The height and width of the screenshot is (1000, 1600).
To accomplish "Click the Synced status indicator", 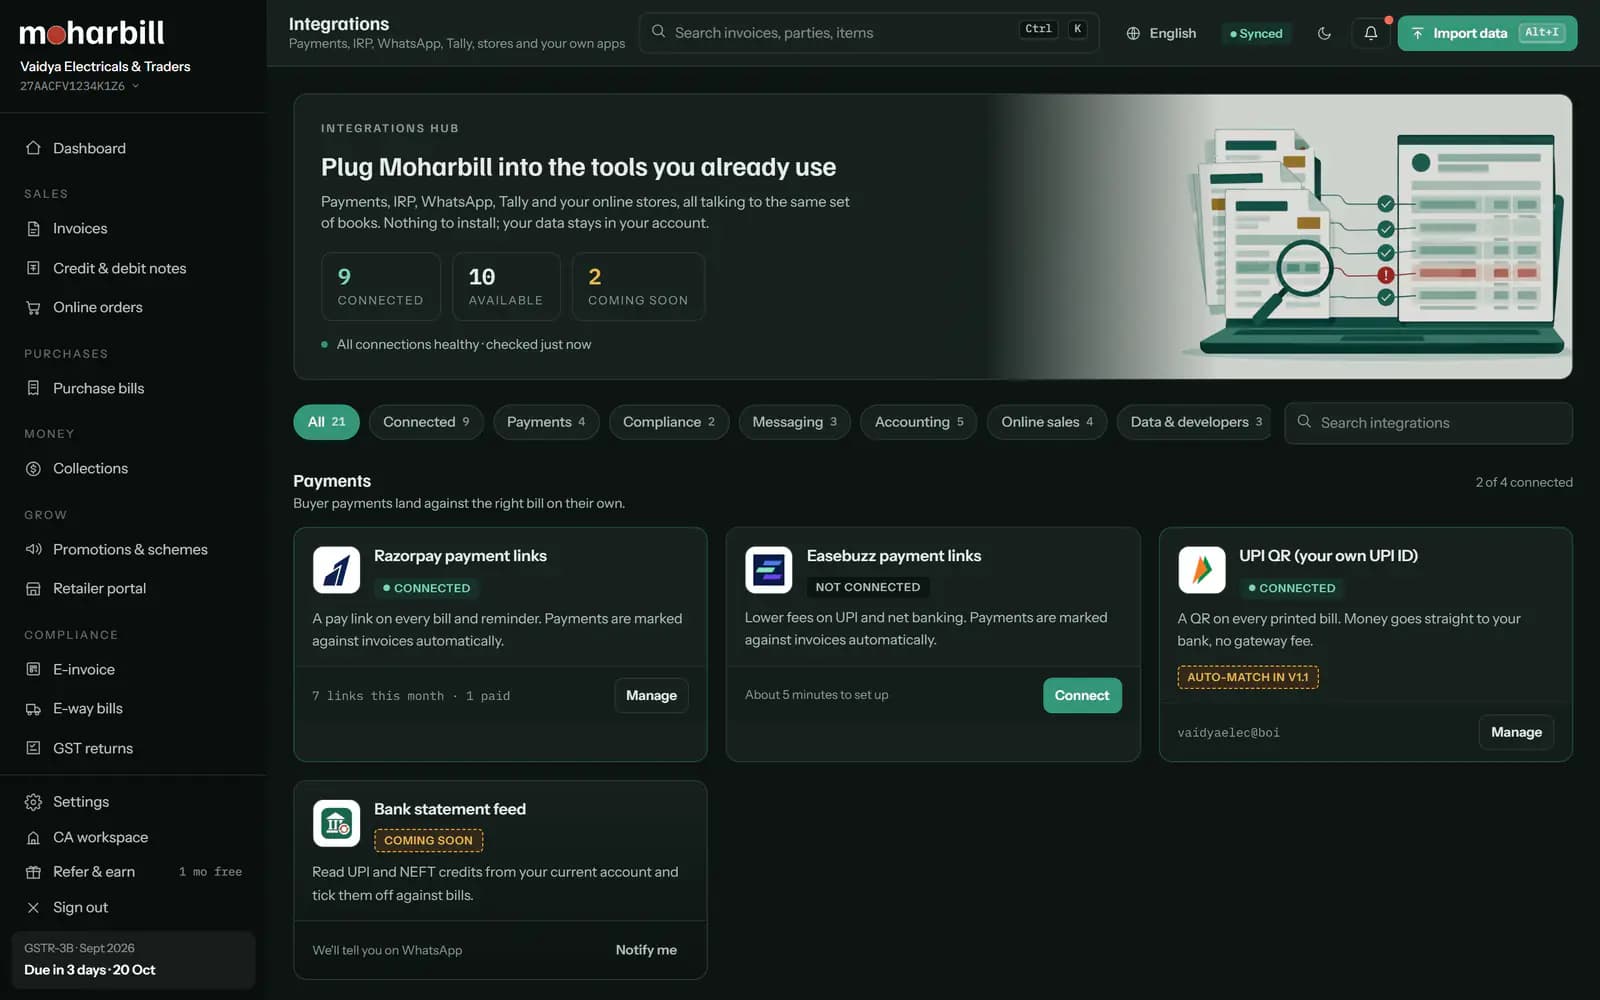I will (x=1256, y=33).
